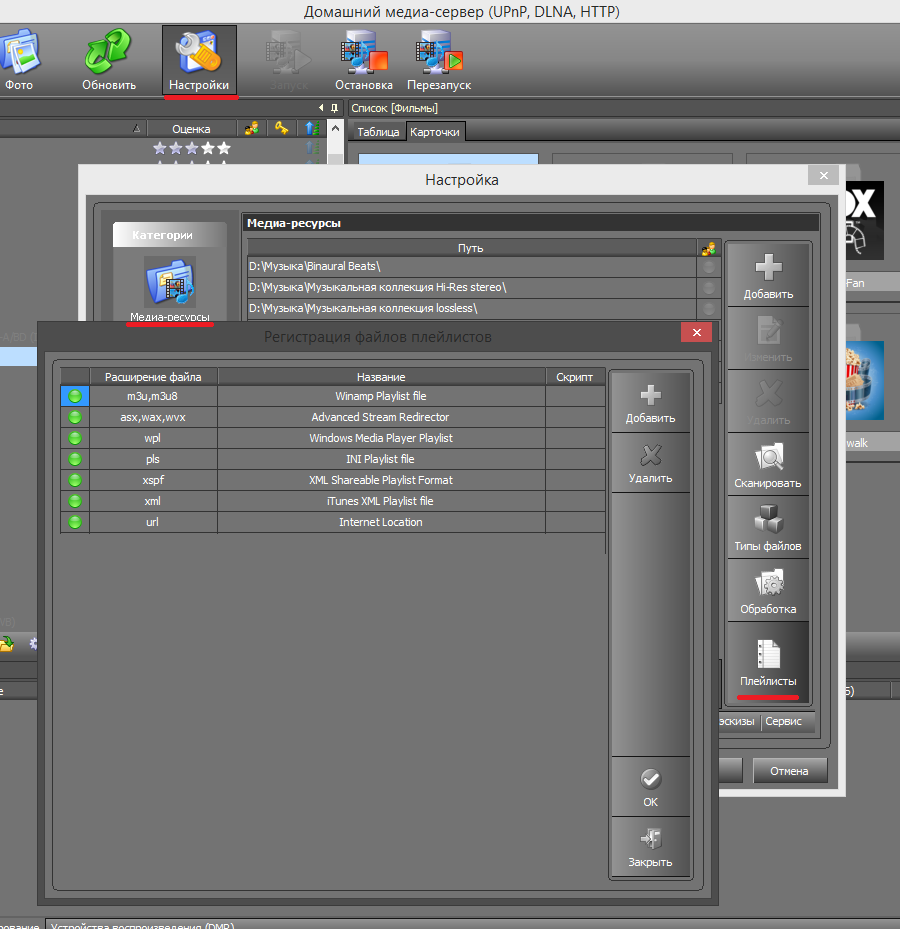This screenshot has width=900, height=929.
Task: Toggle green indicator for m3u,m3u8 row
Action: 75,396
